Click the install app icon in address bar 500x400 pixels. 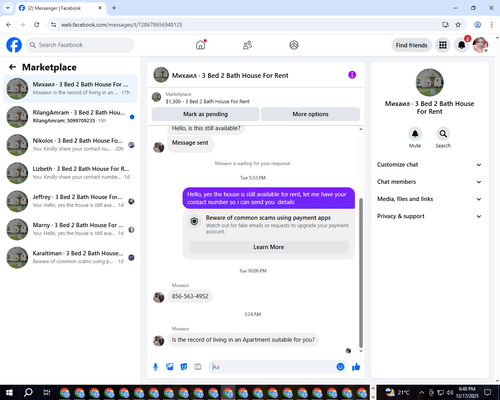click(445, 25)
